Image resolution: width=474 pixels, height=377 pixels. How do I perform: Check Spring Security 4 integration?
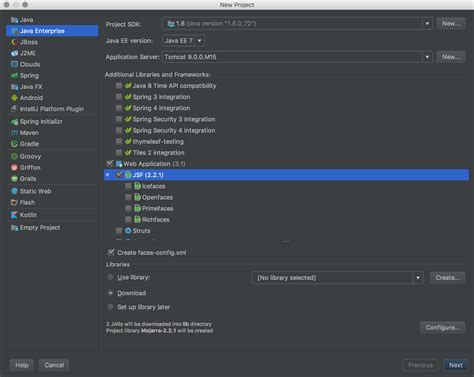click(x=119, y=130)
